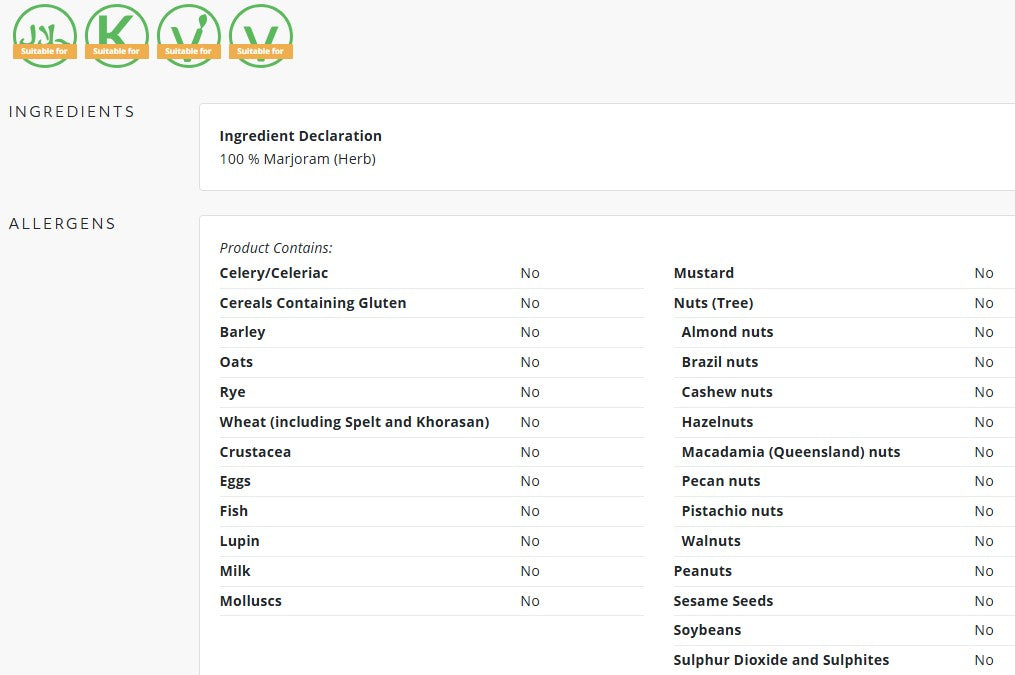Click the Walnuts label
Viewport: 1015px width, 675px height.
pyautogui.click(x=711, y=541)
